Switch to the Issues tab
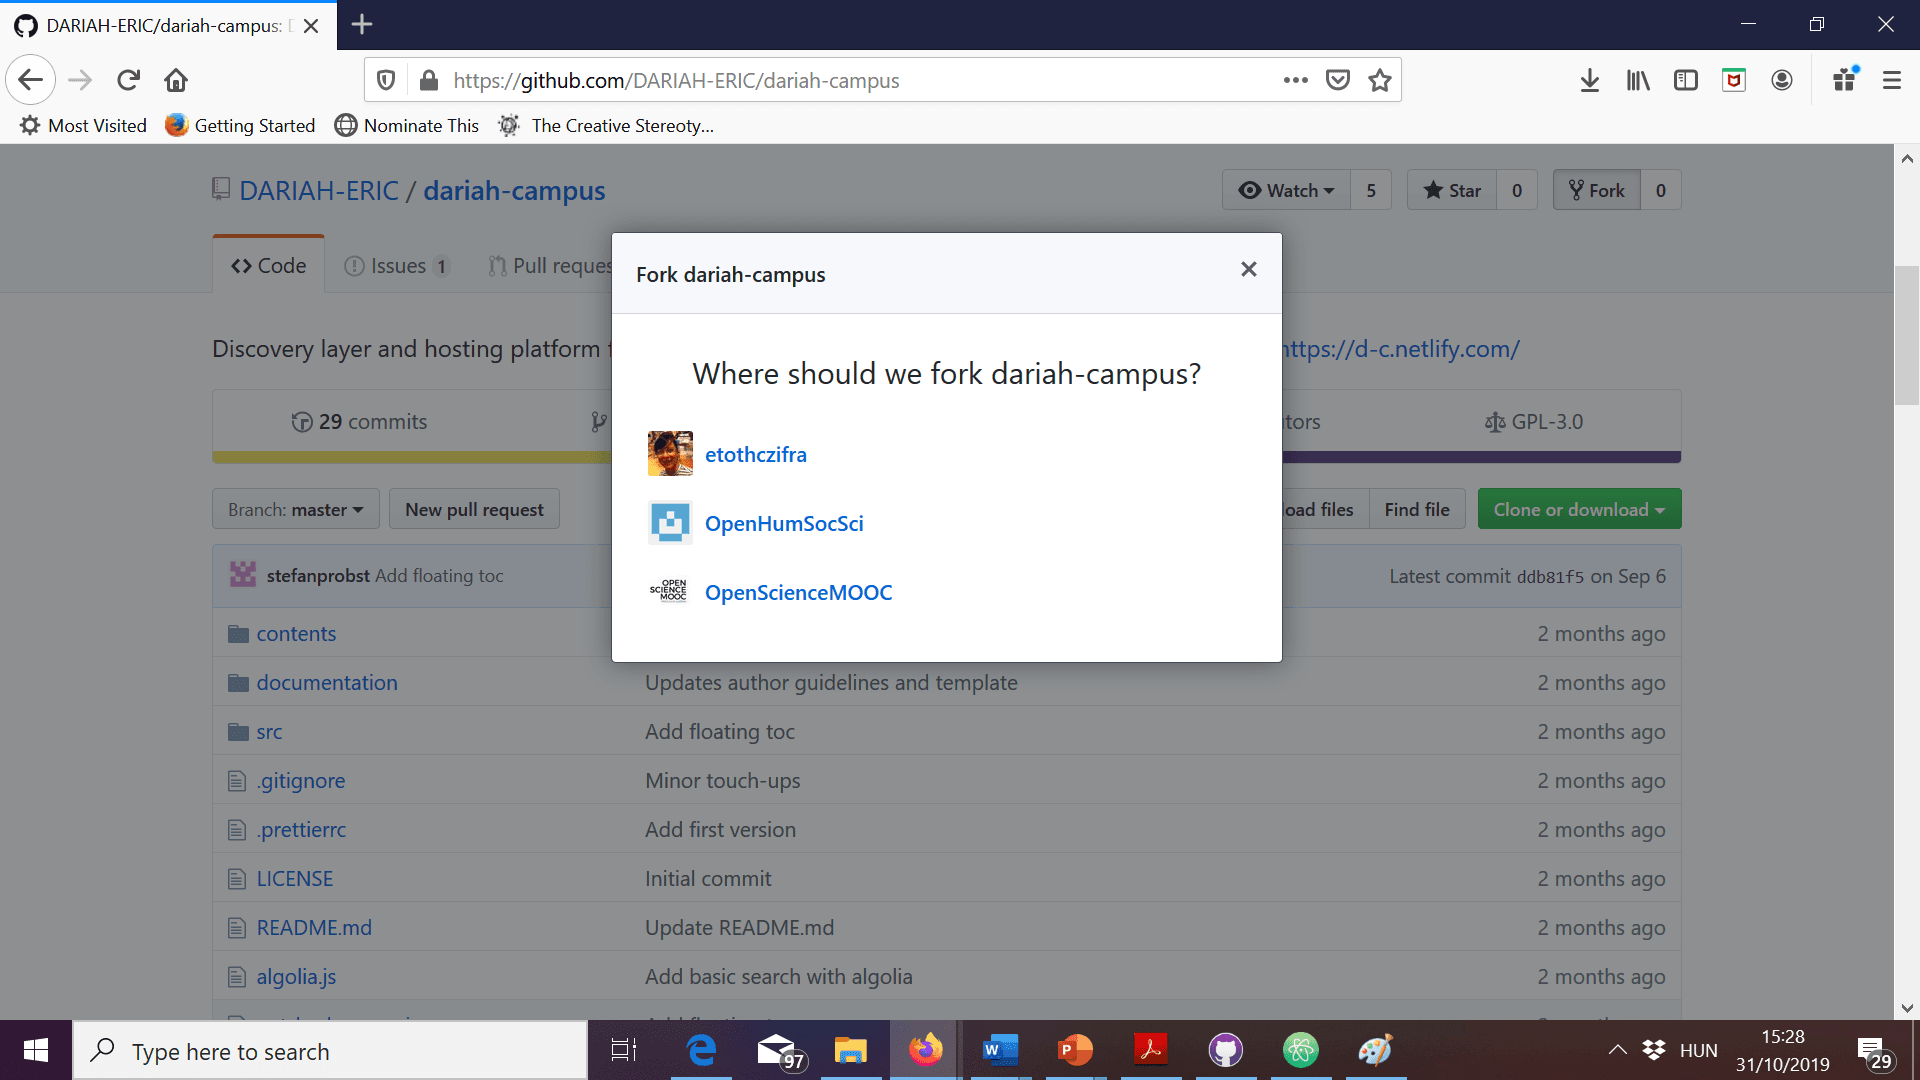This screenshot has height=1080, width=1920. [396, 266]
